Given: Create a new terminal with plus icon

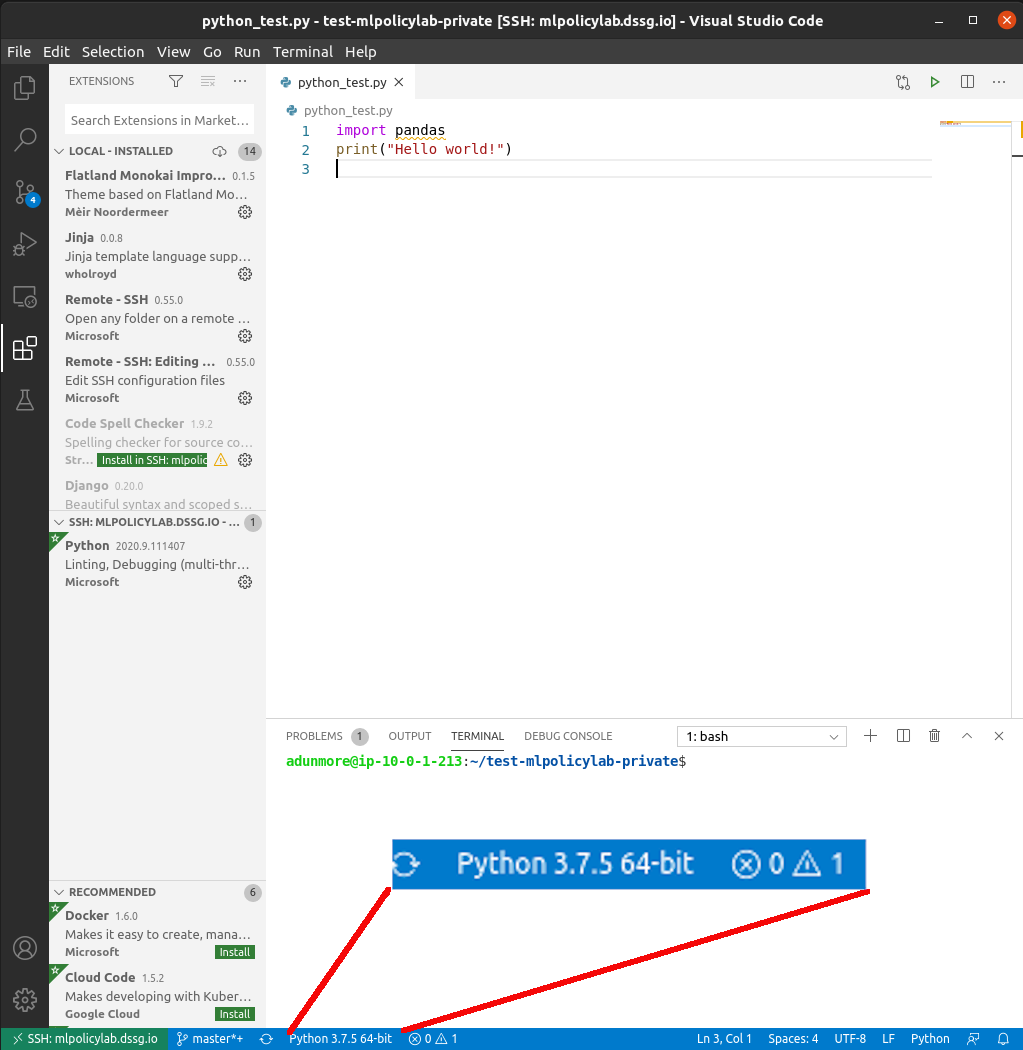Looking at the screenshot, I should point(870,736).
